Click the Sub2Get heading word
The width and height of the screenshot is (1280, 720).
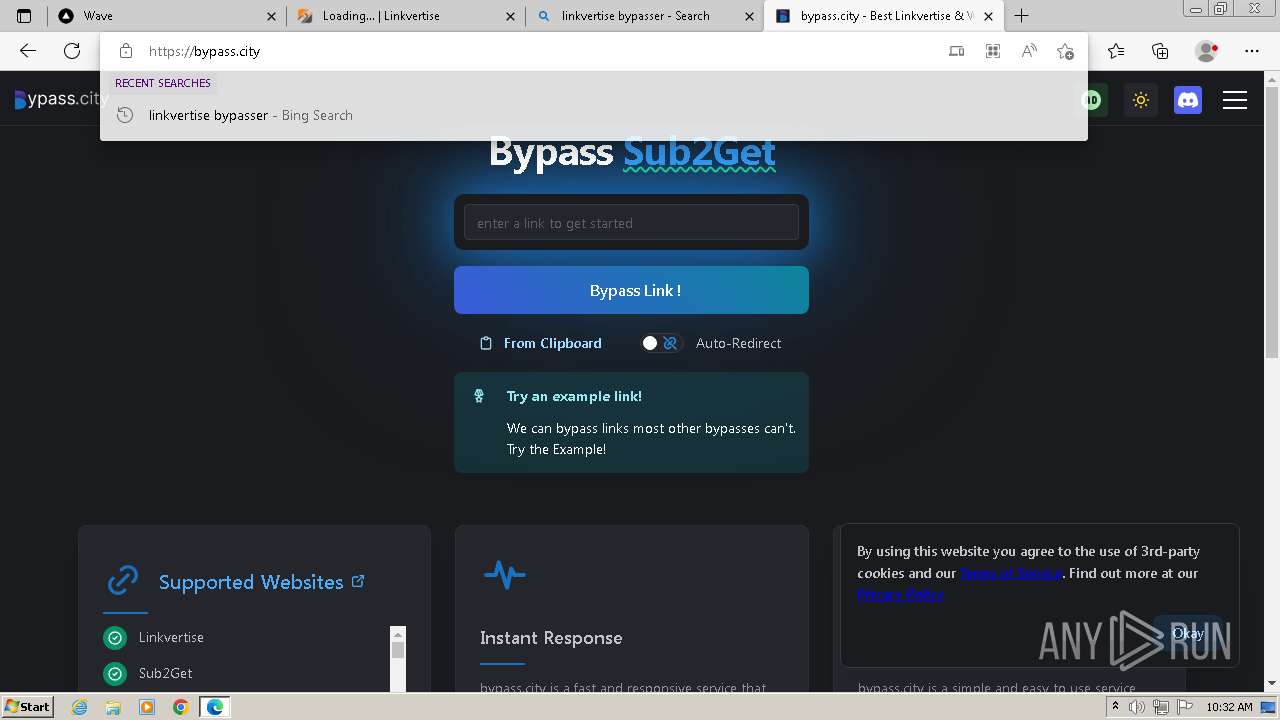[x=699, y=152]
